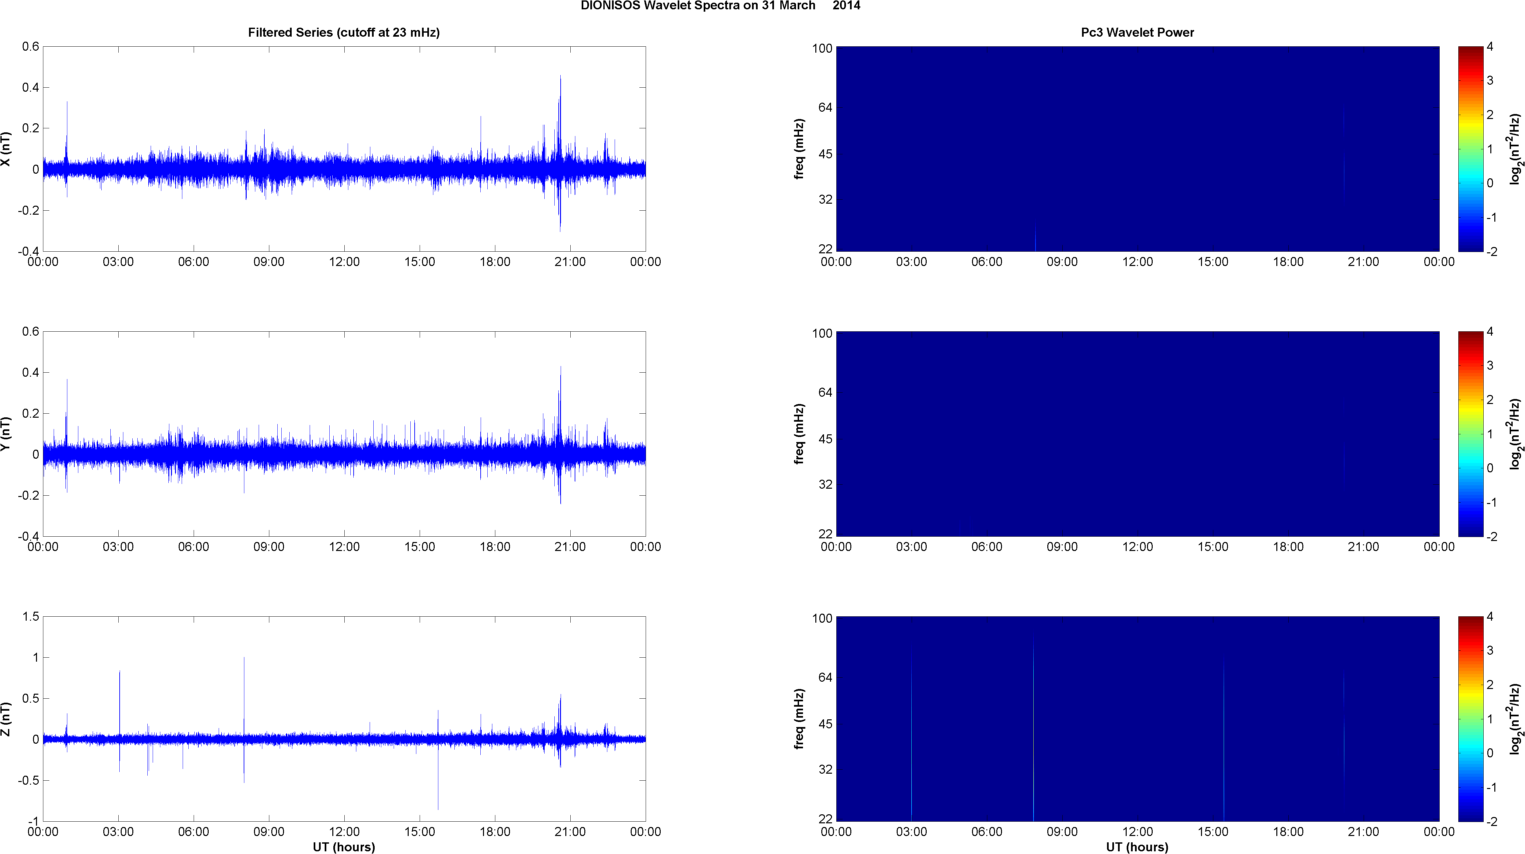Click the 4 tick on the top colorbar
Screen dimensions: 1525x854
(1490, 47)
